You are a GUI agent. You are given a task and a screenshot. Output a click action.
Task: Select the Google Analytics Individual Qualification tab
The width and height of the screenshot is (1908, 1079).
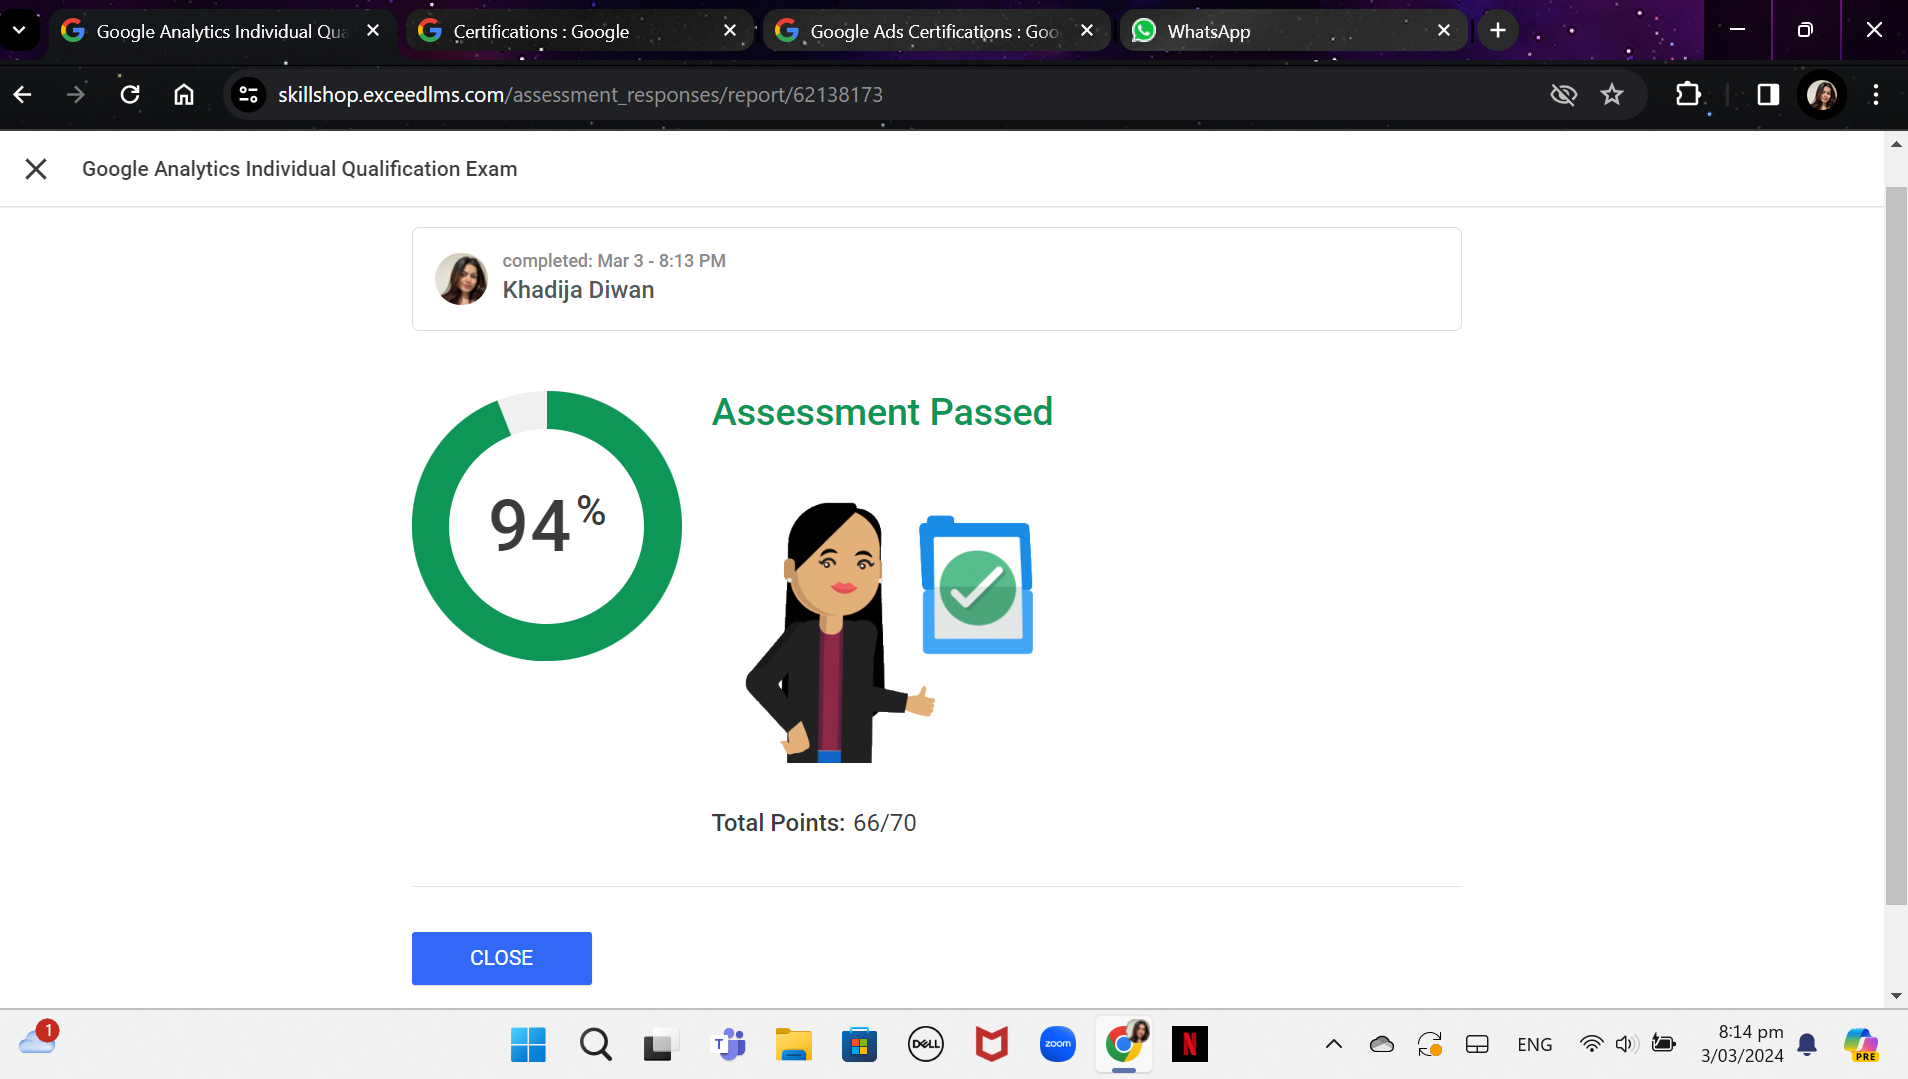[x=221, y=31]
